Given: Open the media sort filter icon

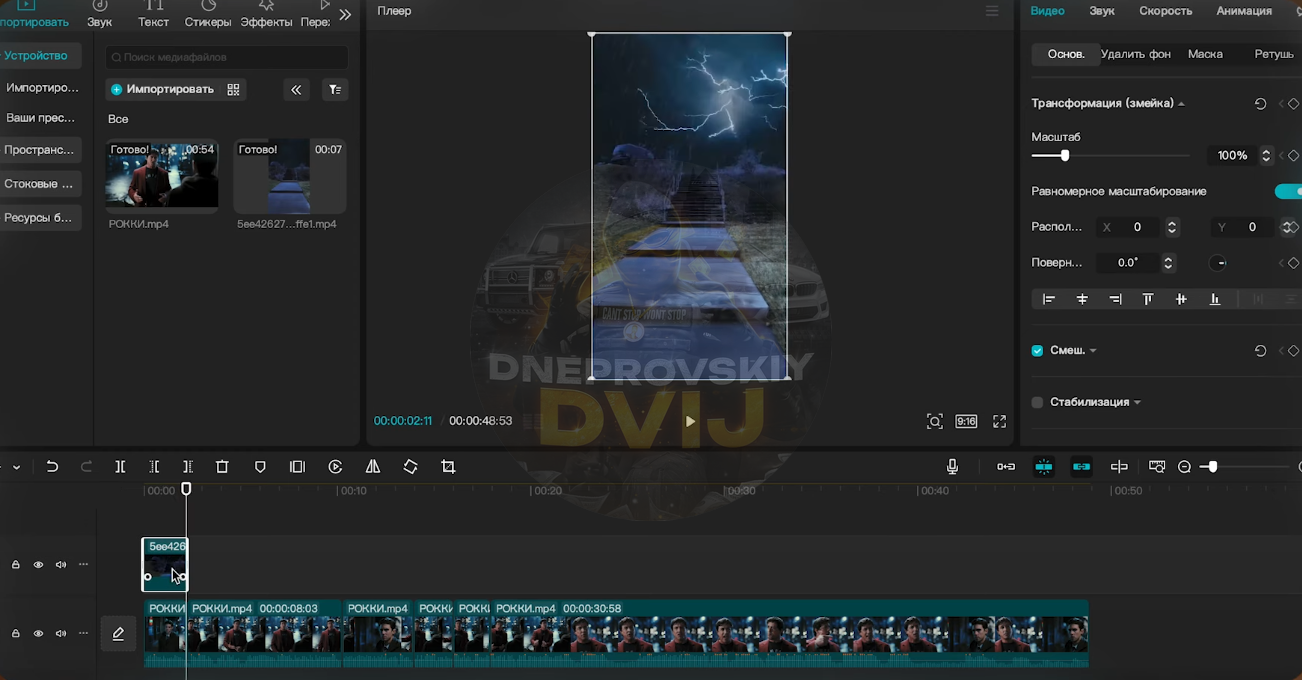Looking at the screenshot, I should tap(335, 90).
